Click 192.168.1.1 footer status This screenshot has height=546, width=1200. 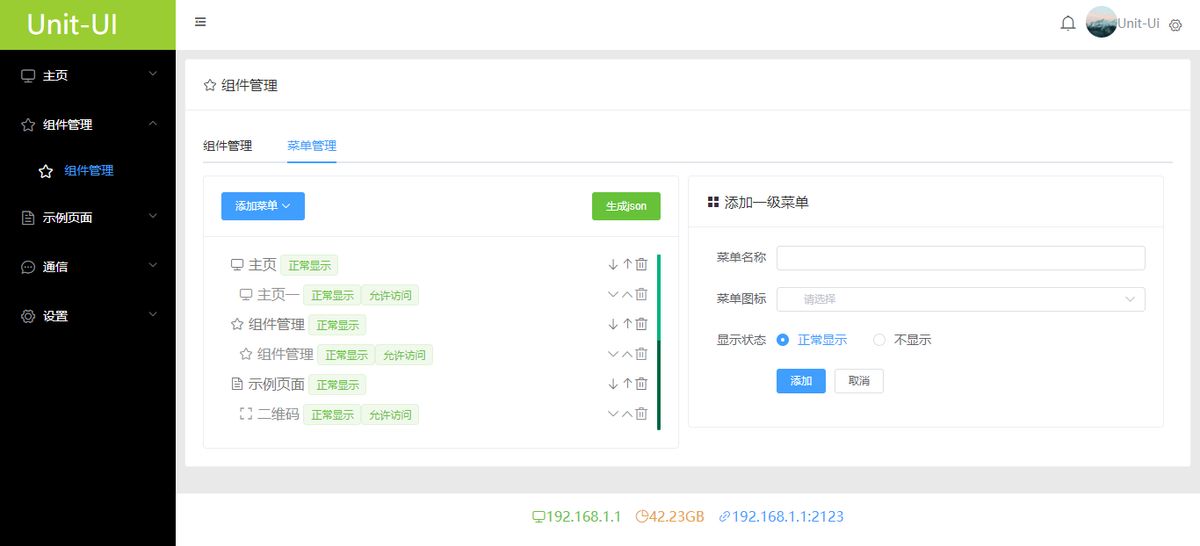coord(577,517)
